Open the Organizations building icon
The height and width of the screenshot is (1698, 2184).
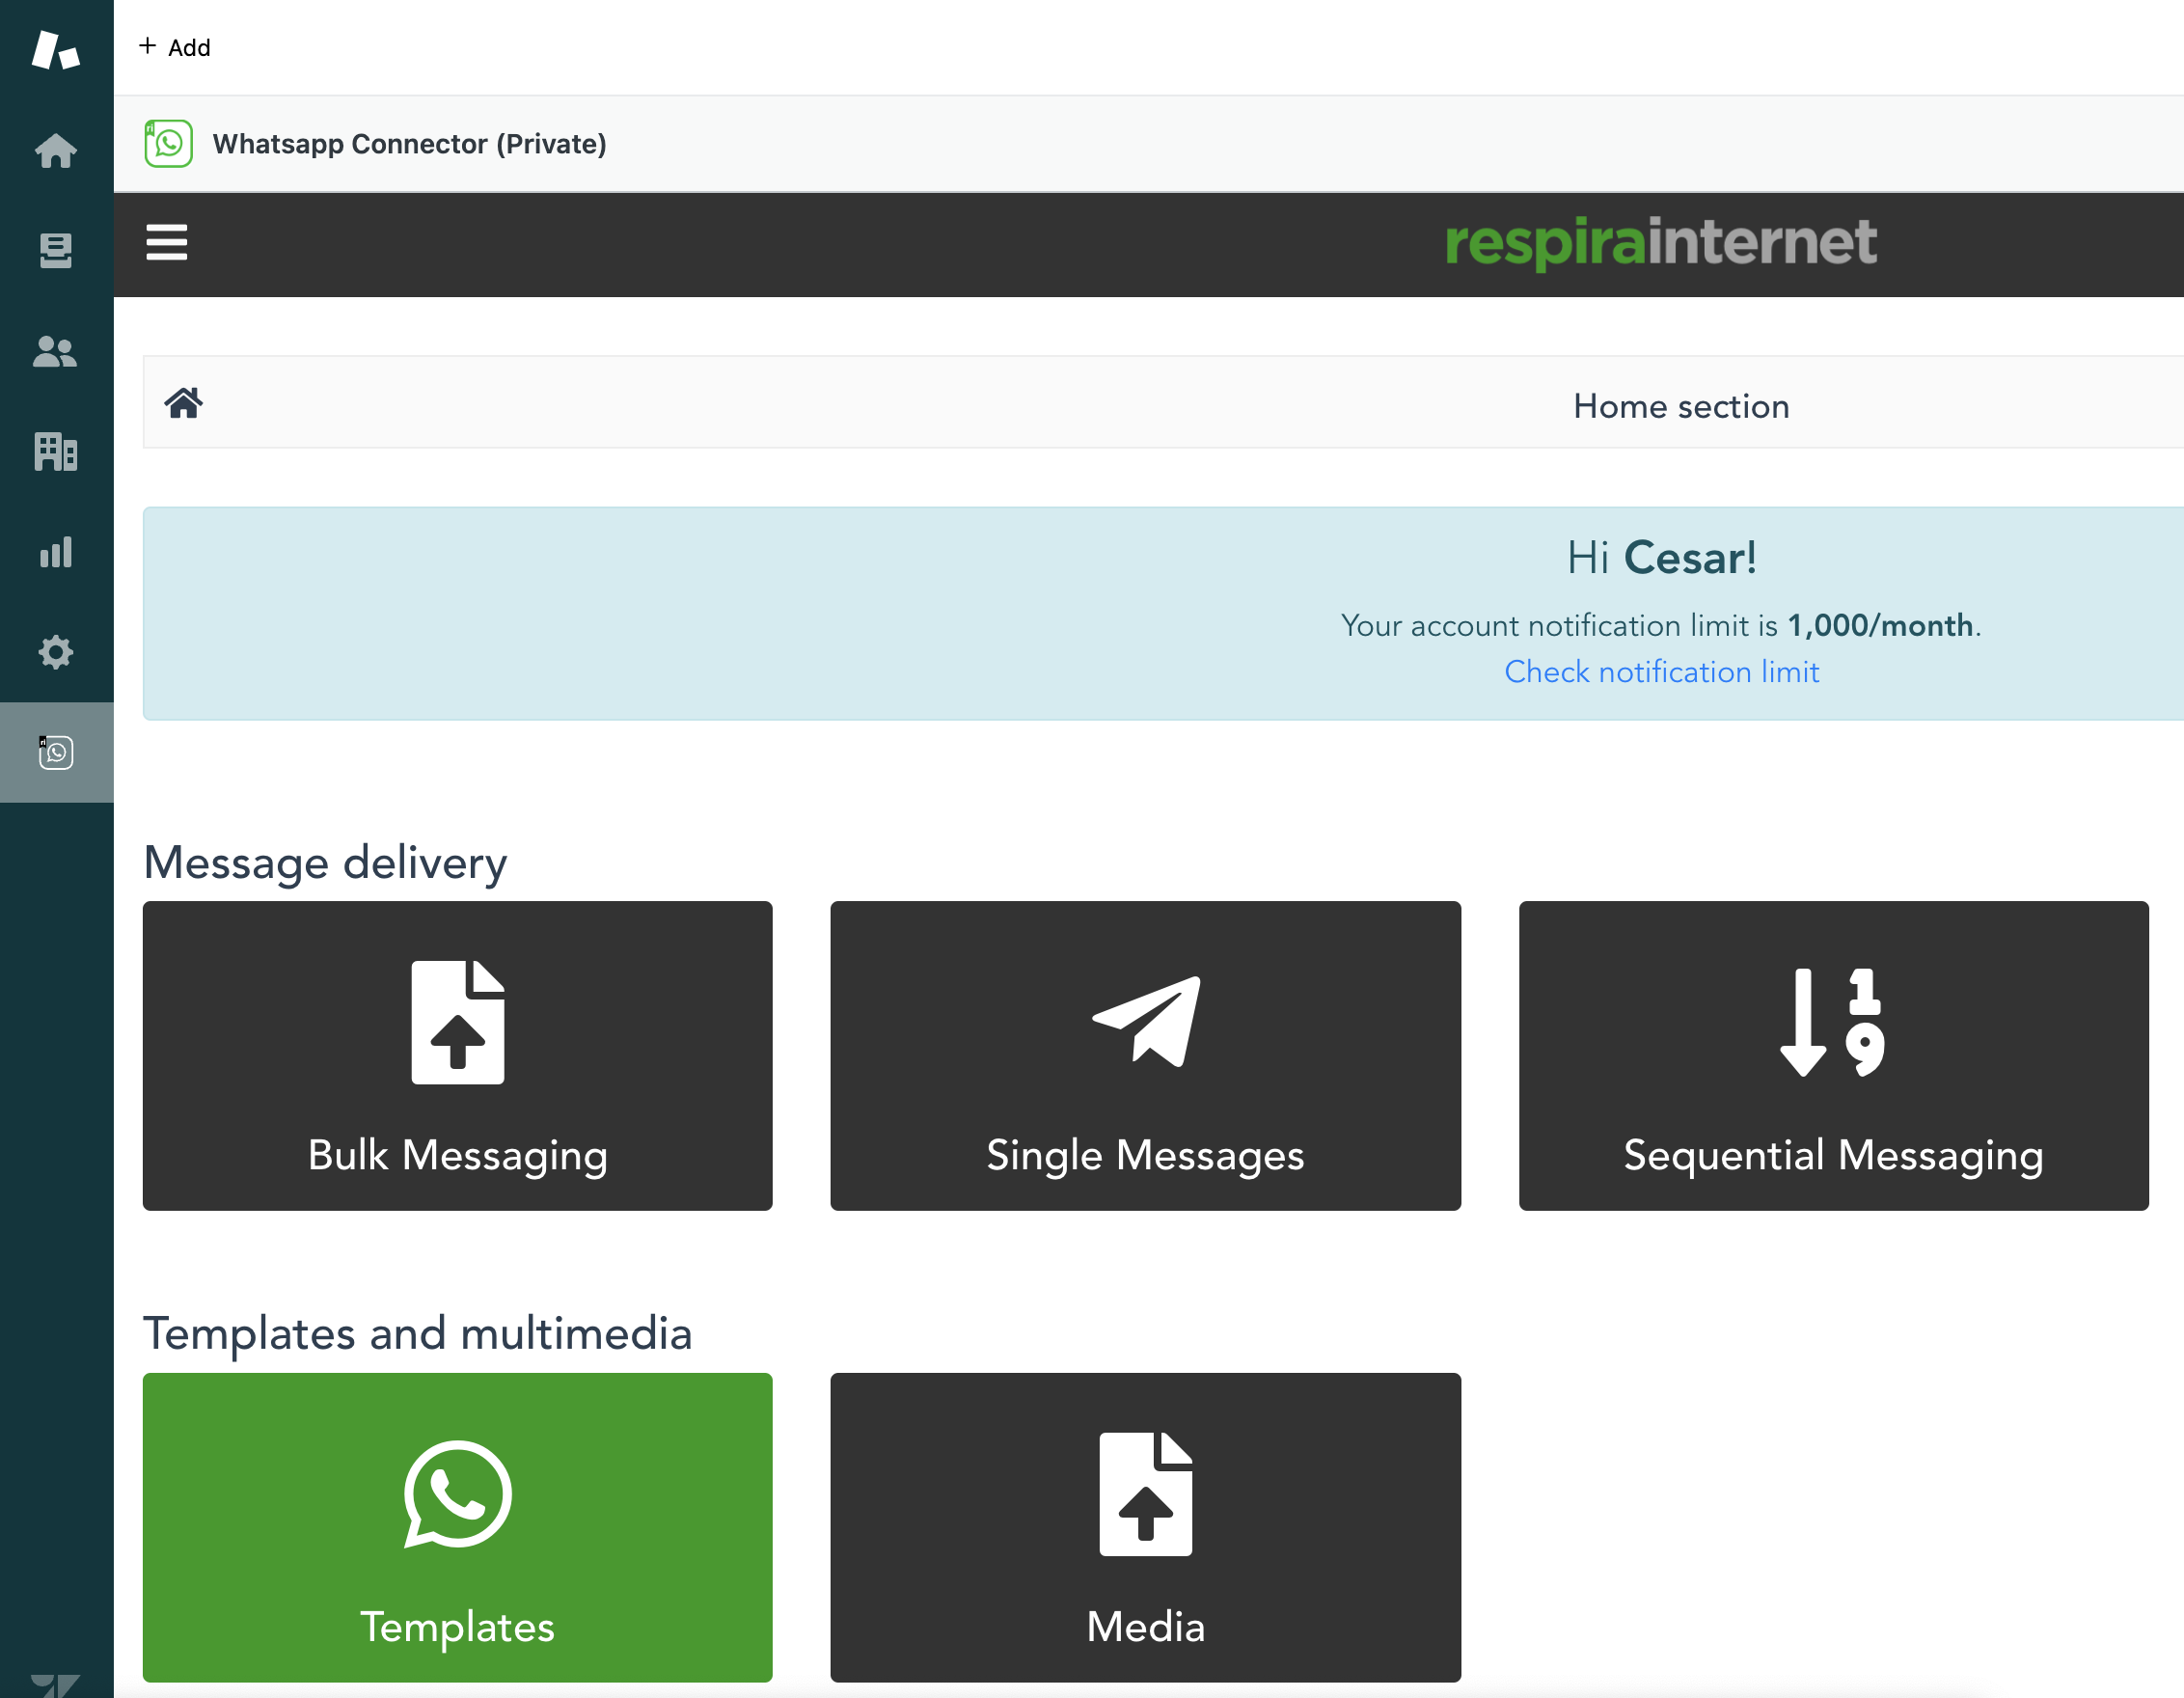coord(55,452)
